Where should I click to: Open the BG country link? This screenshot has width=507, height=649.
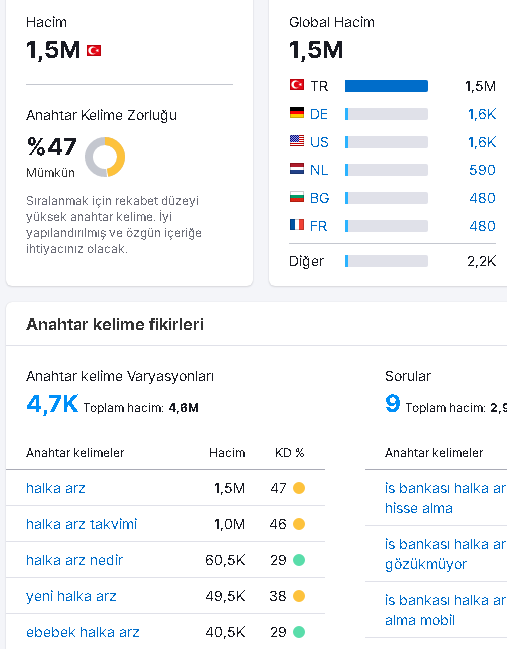point(320,198)
